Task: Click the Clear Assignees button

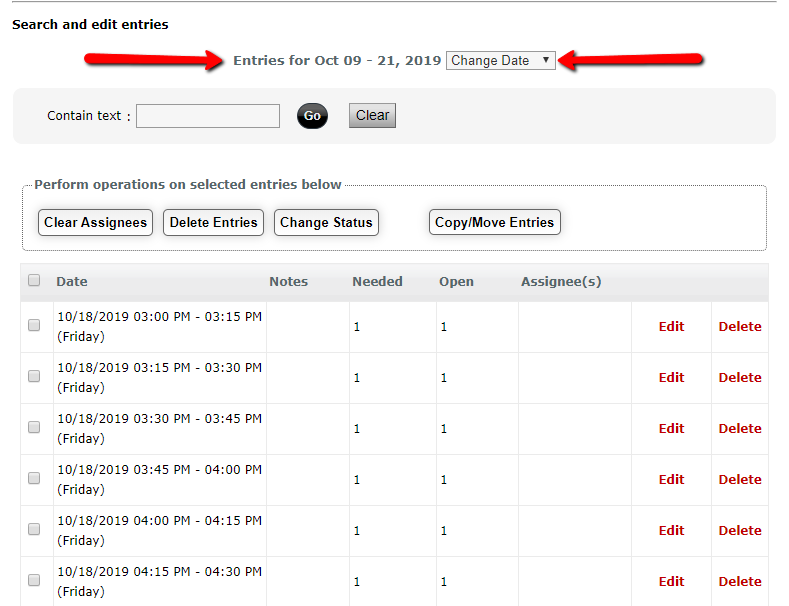Action: click(96, 222)
